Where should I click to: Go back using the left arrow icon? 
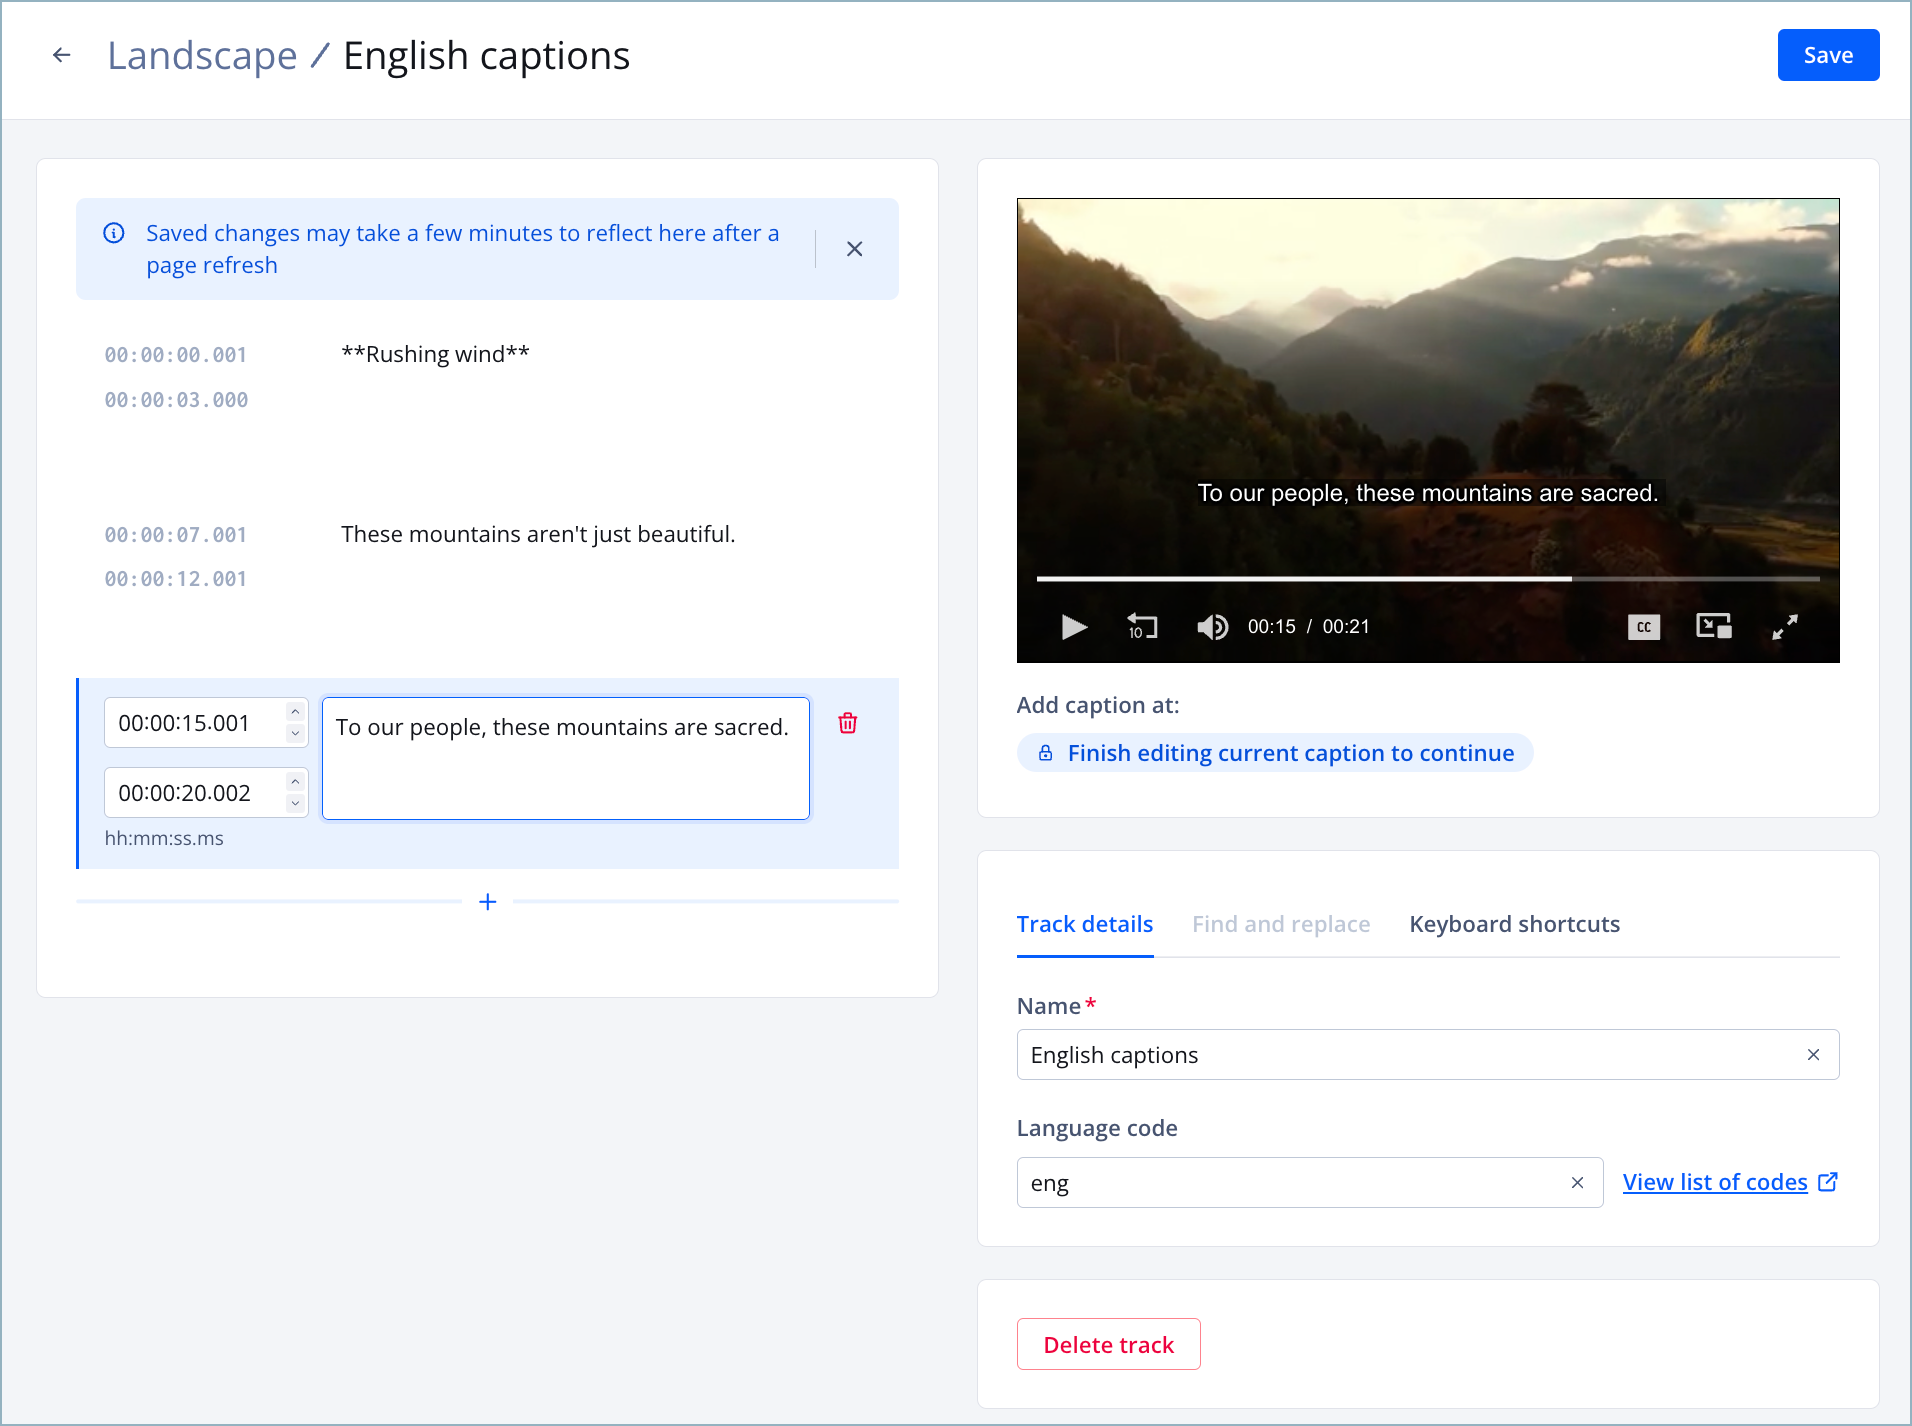(x=62, y=55)
